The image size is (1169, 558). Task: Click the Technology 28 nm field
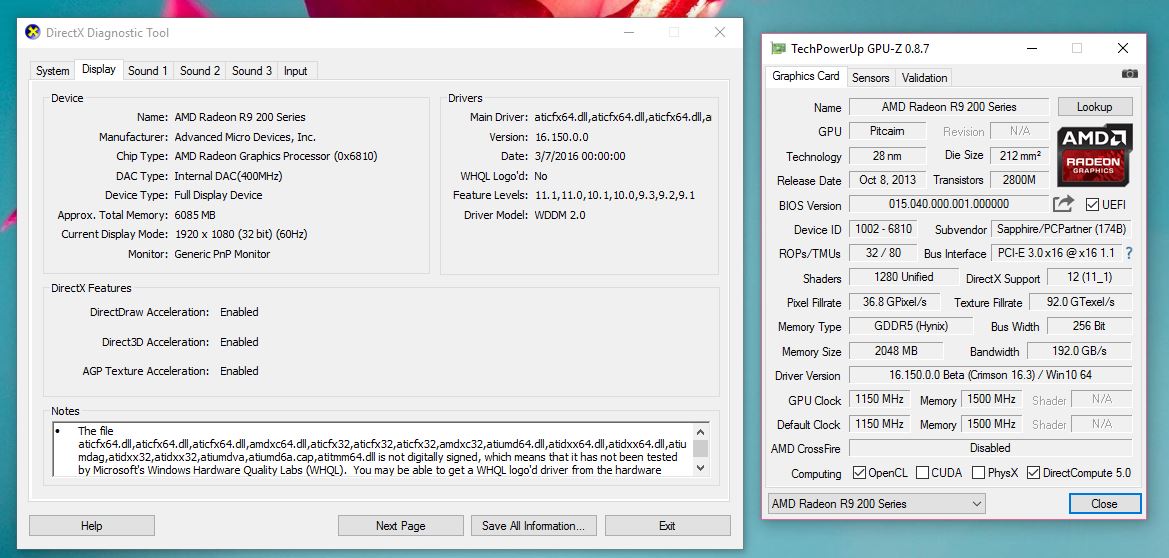[887, 155]
